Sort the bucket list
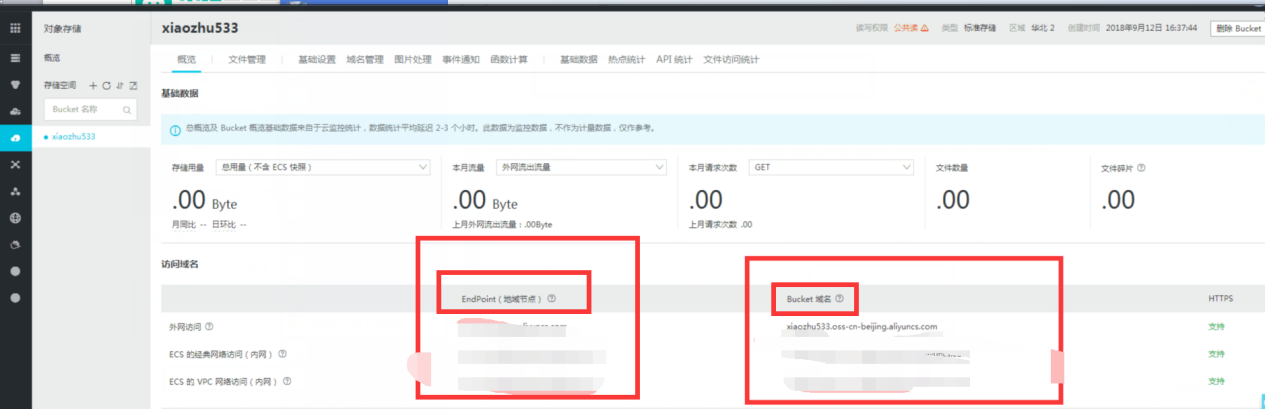Viewport: 1265px width, 409px height. click(x=119, y=86)
